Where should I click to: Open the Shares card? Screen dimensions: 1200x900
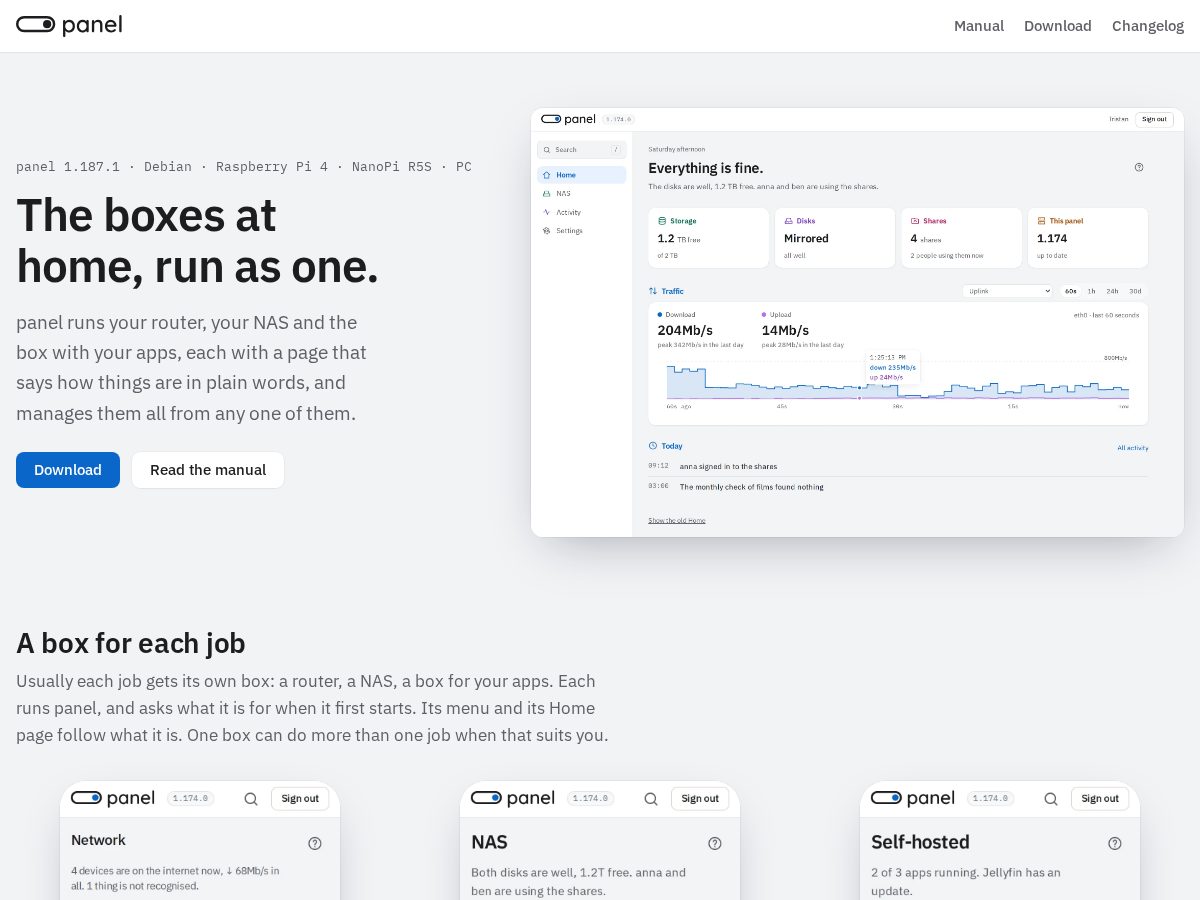pyautogui.click(x=962, y=238)
